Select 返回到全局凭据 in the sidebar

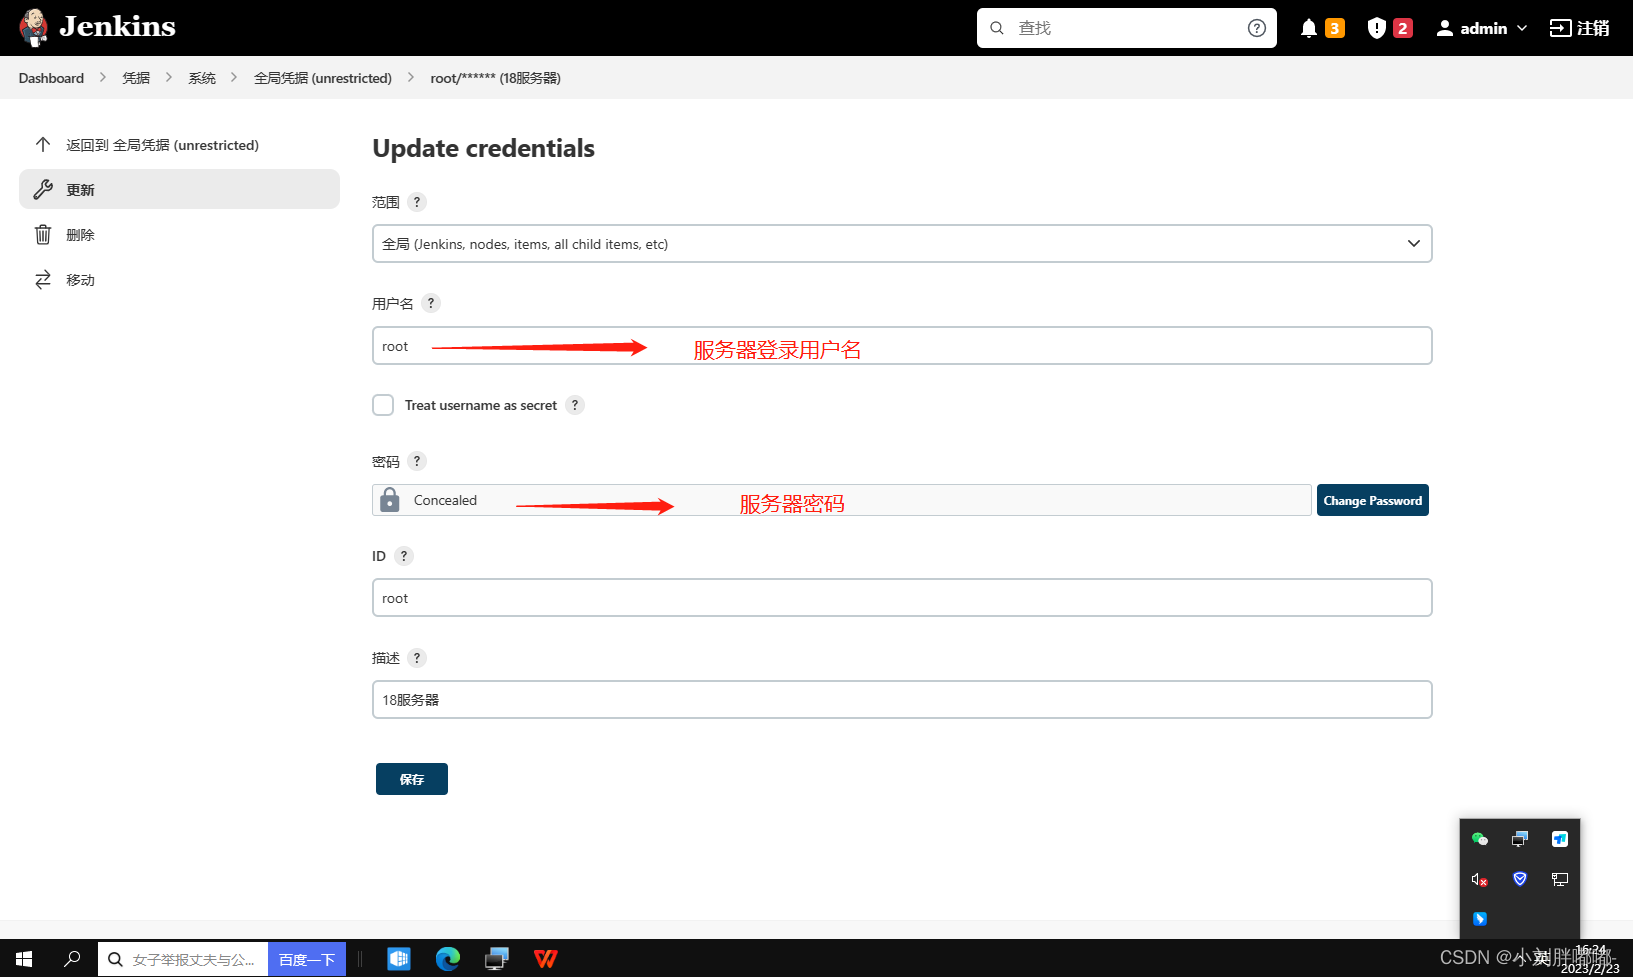(162, 144)
